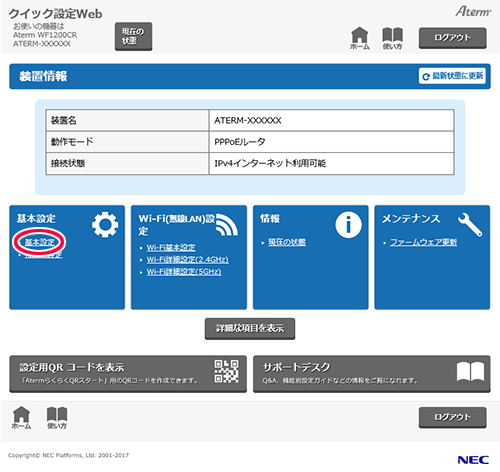Click the Wi-Fi signal icon
The width and height of the screenshot is (500, 472).
[227, 225]
